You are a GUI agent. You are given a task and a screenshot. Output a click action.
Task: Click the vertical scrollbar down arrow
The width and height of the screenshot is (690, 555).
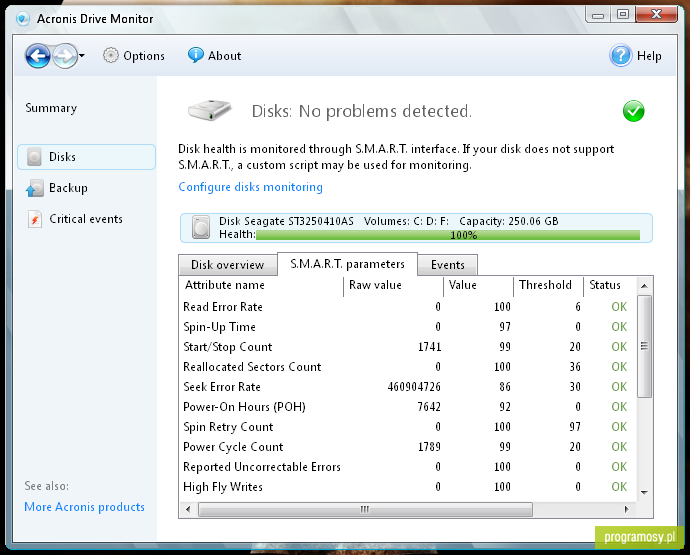644,492
